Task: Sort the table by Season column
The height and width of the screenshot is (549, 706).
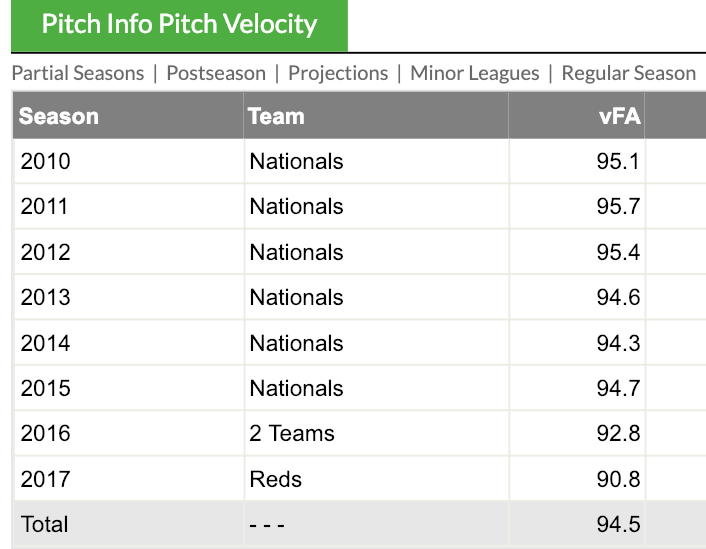Action: [x=59, y=116]
